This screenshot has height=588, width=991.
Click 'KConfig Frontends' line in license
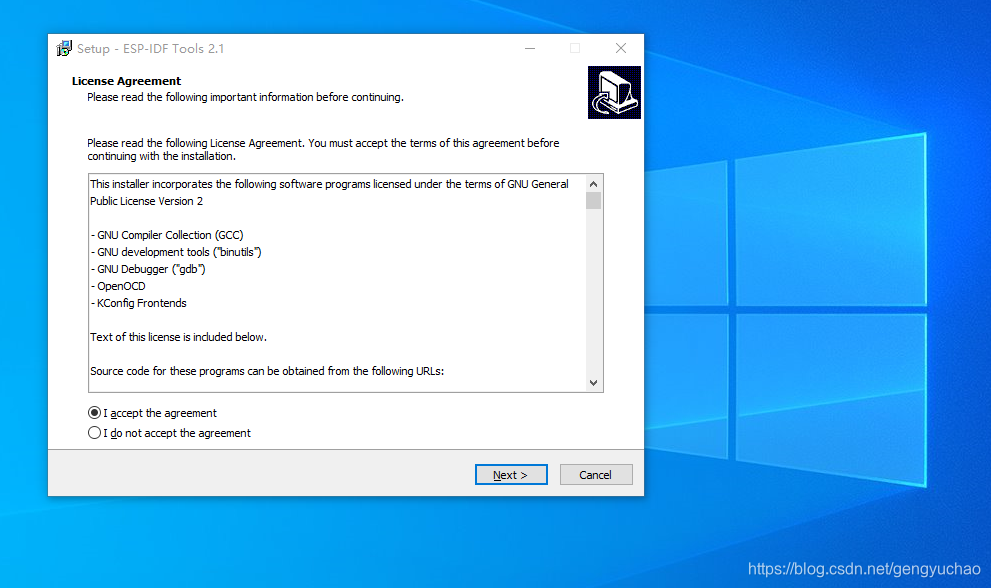(138, 303)
